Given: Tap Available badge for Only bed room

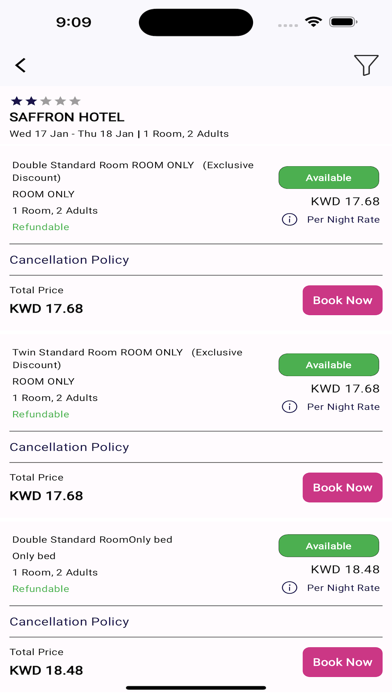Looking at the screenshot, I should [x=329, y=546].
